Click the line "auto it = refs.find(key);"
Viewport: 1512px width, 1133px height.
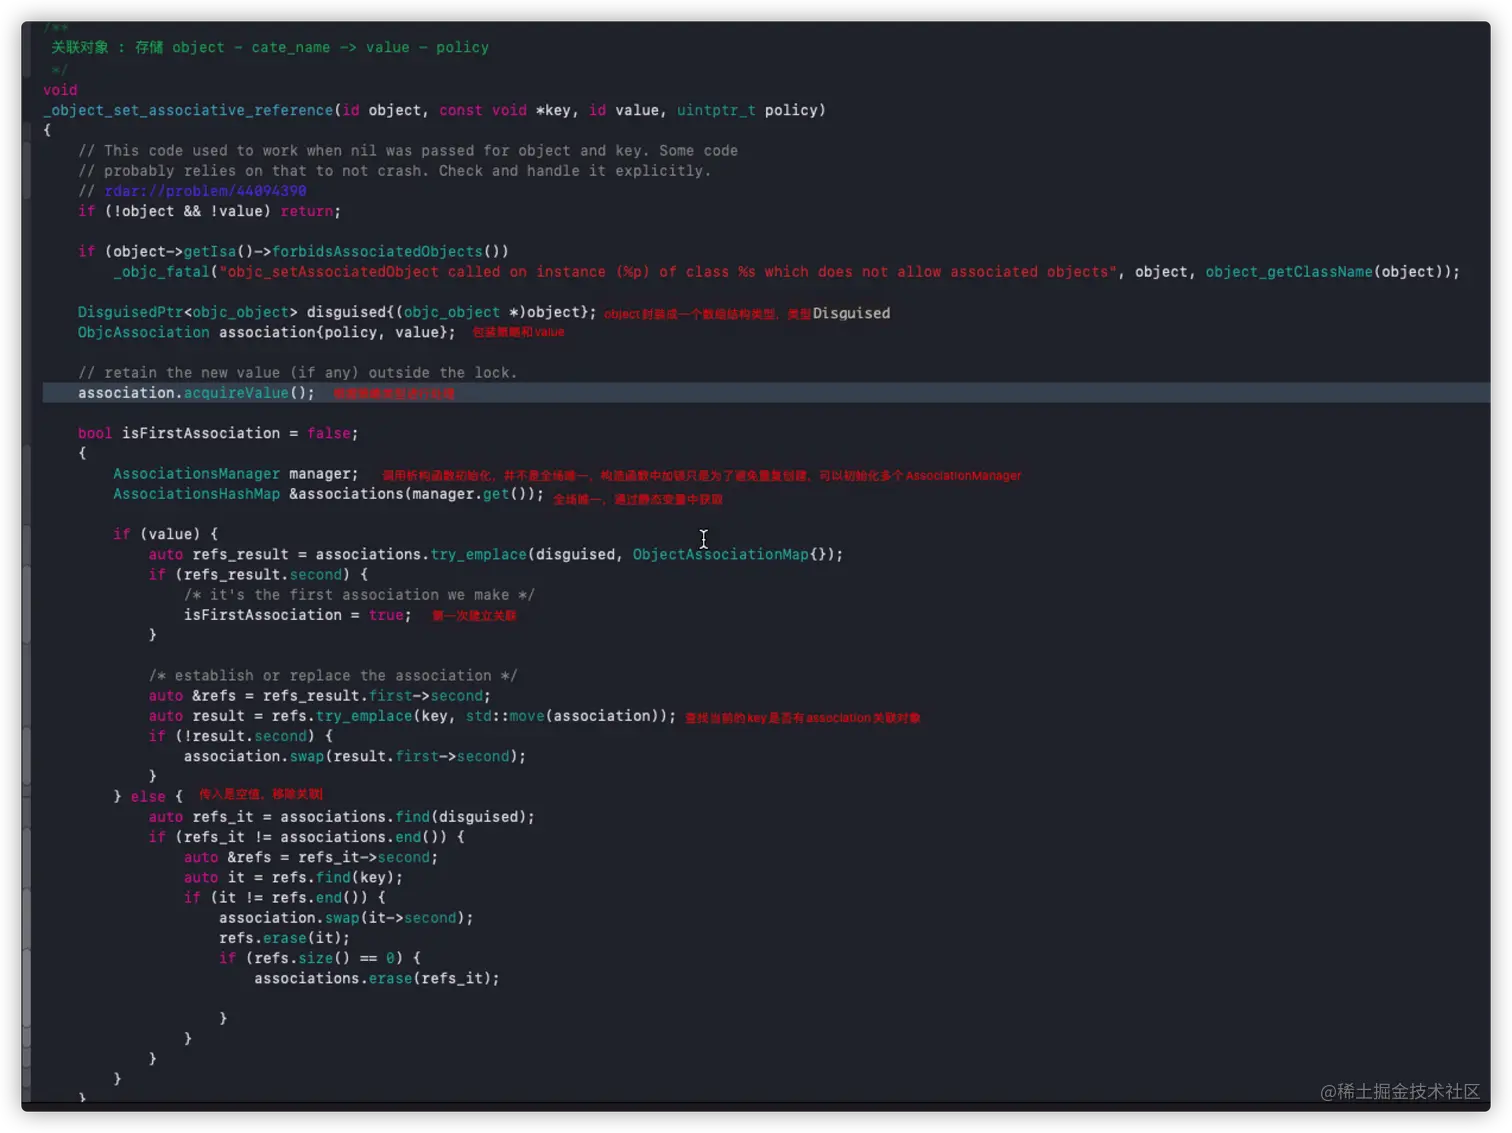293,878
